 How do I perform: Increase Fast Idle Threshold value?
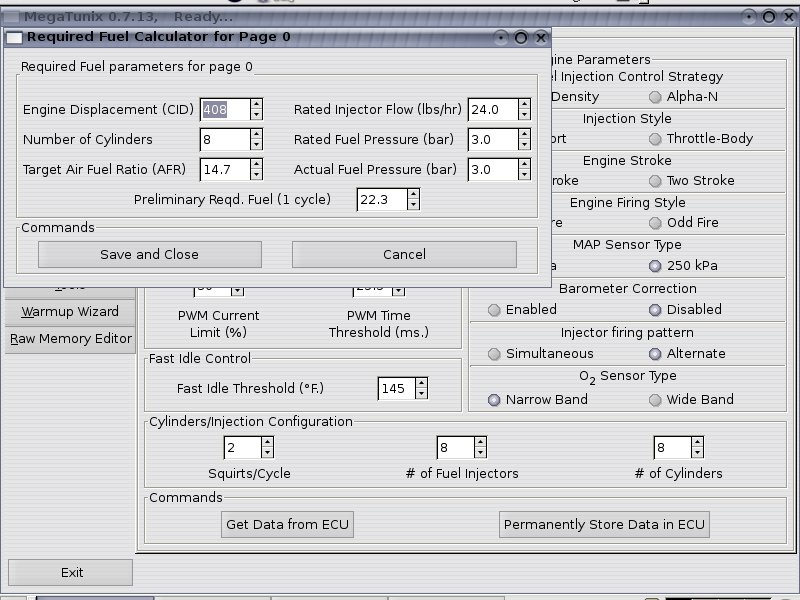coord(421,384)
